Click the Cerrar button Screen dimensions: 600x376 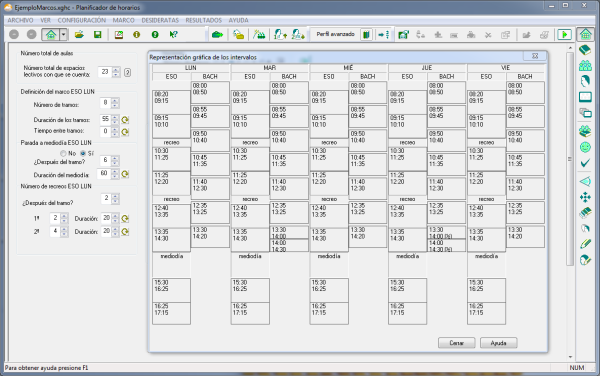(457, 343)
